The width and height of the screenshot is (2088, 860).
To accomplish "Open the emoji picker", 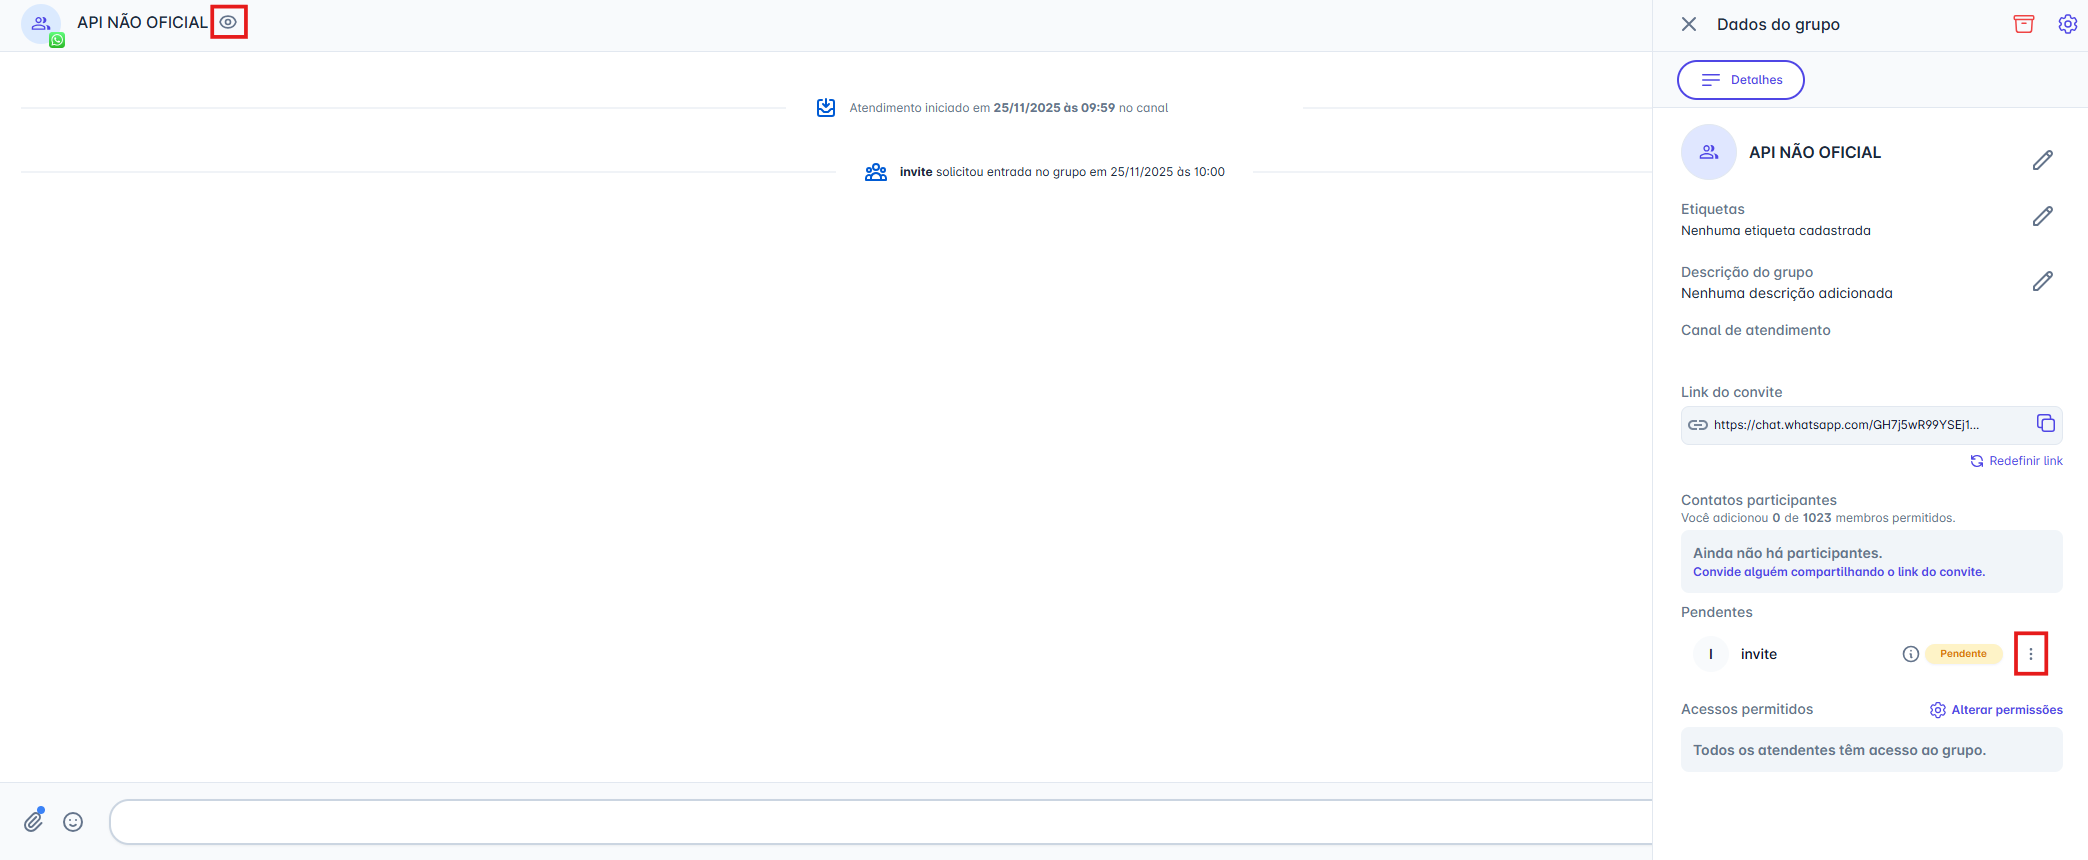I will 73,822.
